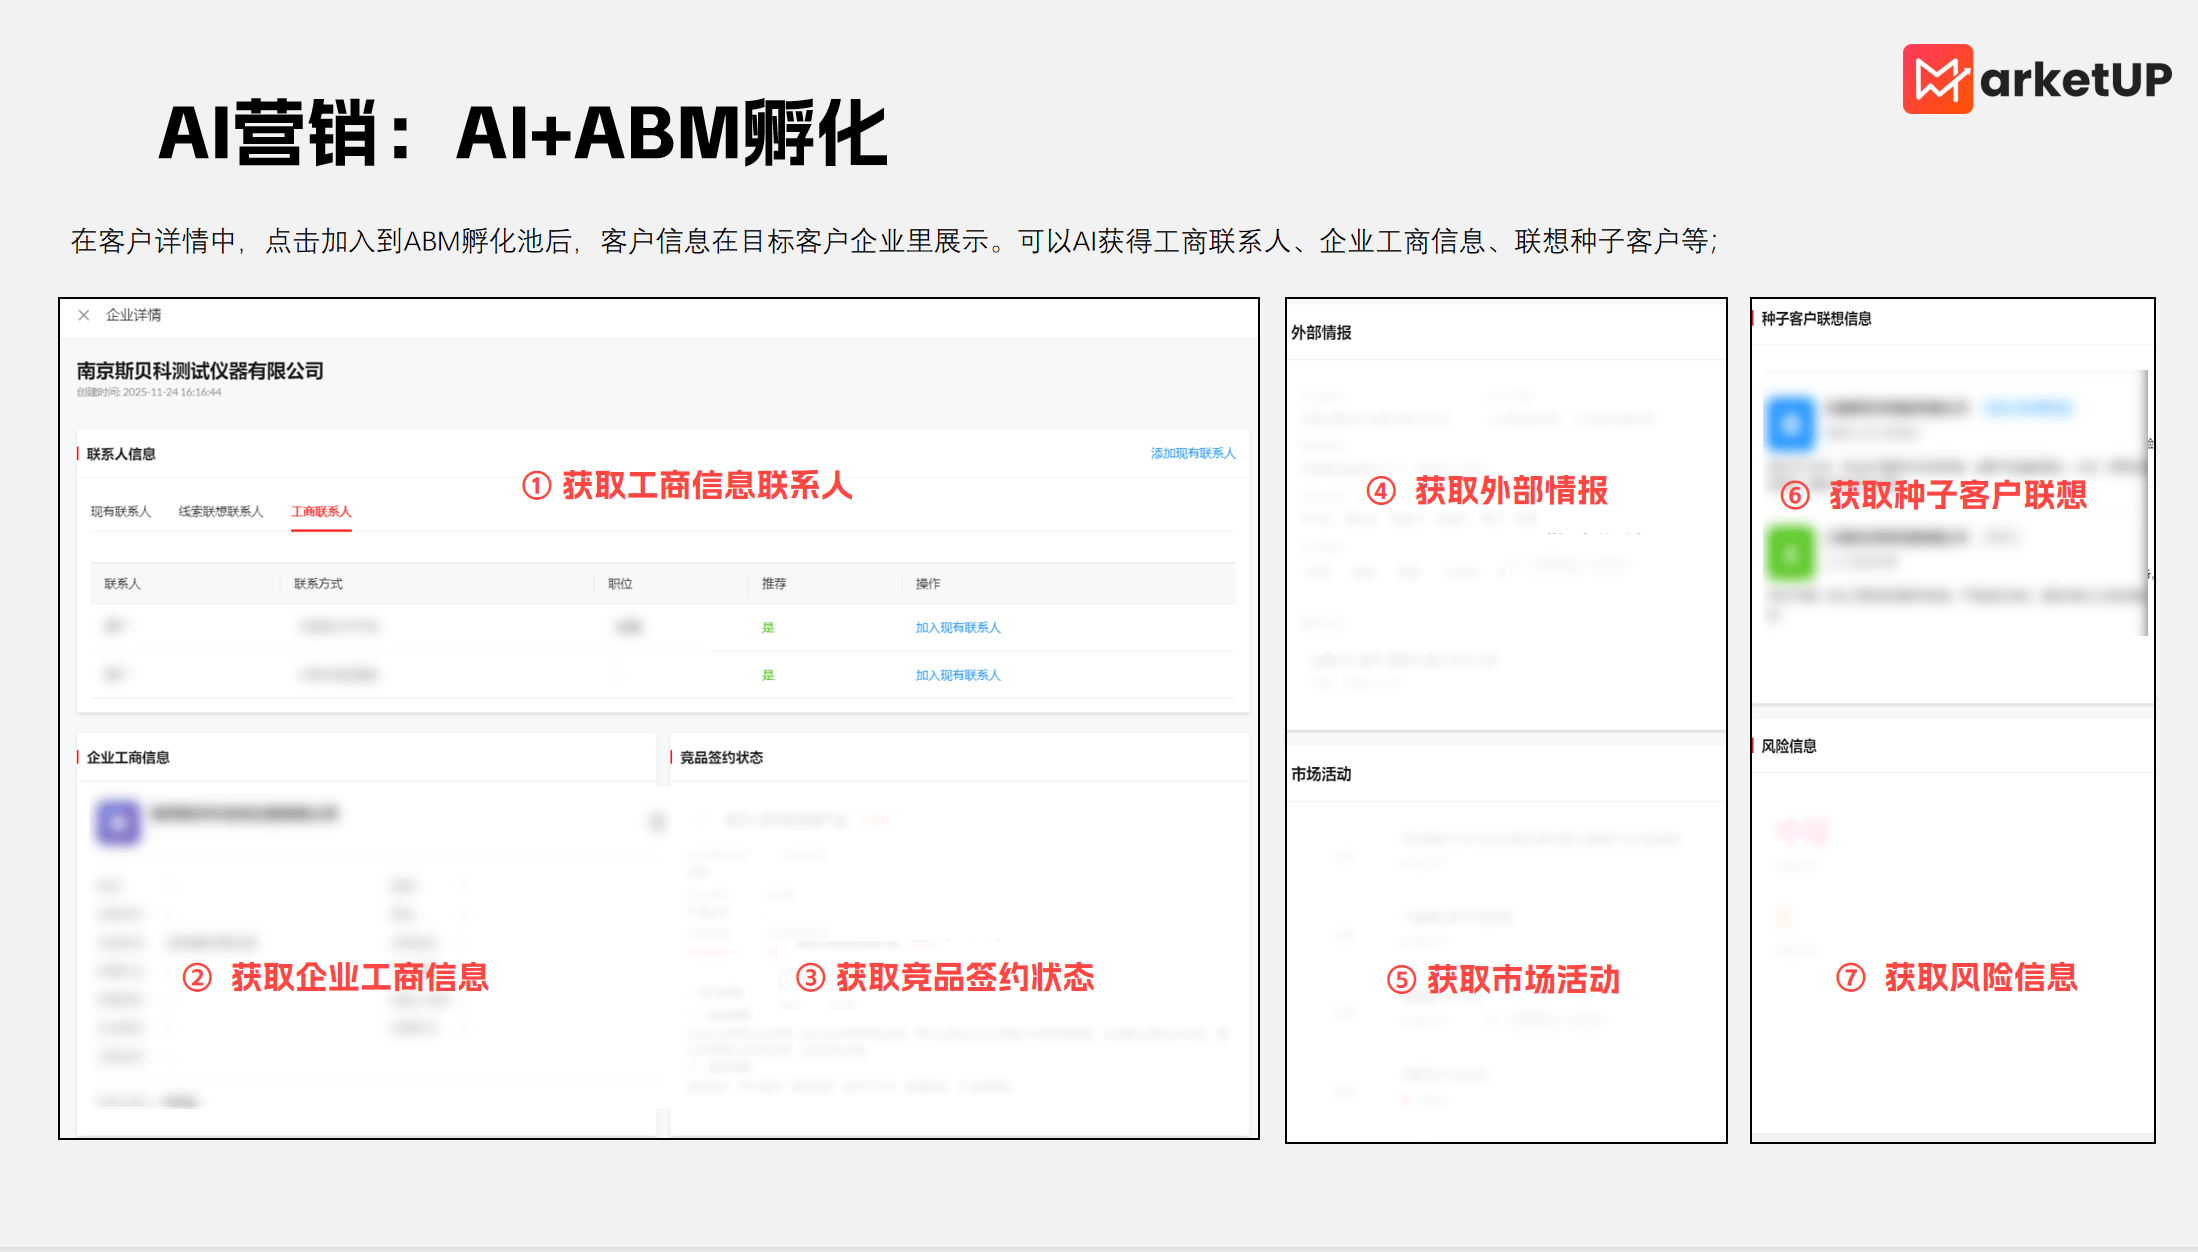Viewport: 2198px width, 1252px height.
Task: Open the 线索联想联系人 tab
Action: click(x=222, y=510)
